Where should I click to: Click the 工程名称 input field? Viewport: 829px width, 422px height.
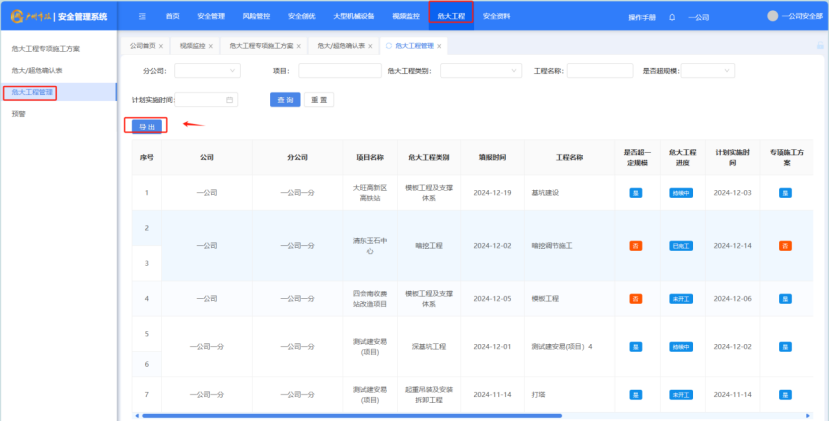click(x=600, y=71)
